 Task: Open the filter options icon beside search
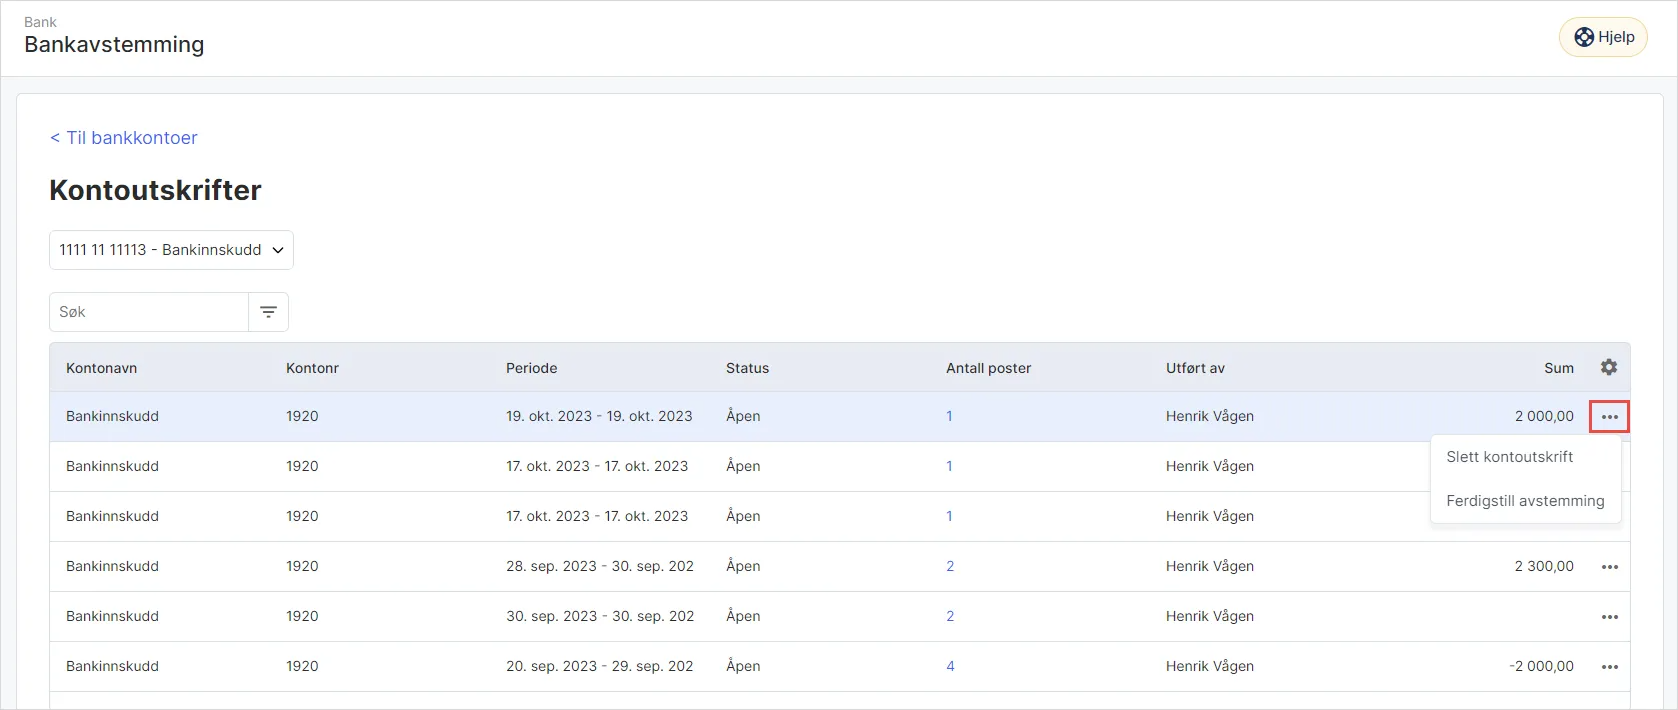point(268,312)
